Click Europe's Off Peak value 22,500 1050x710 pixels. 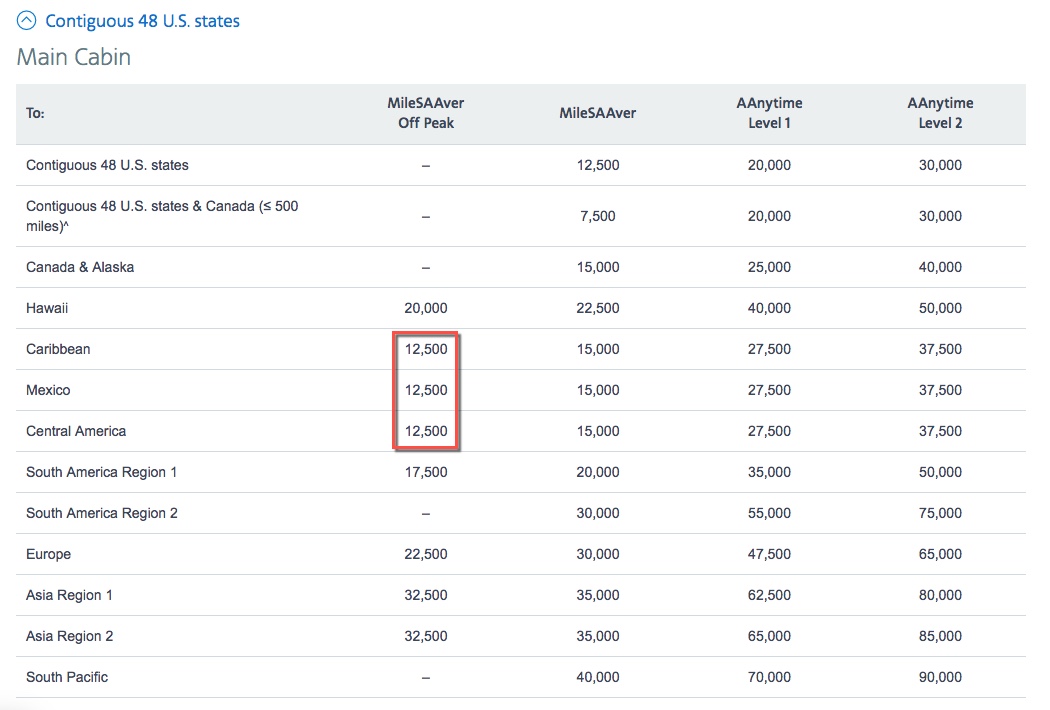point(426,554)
